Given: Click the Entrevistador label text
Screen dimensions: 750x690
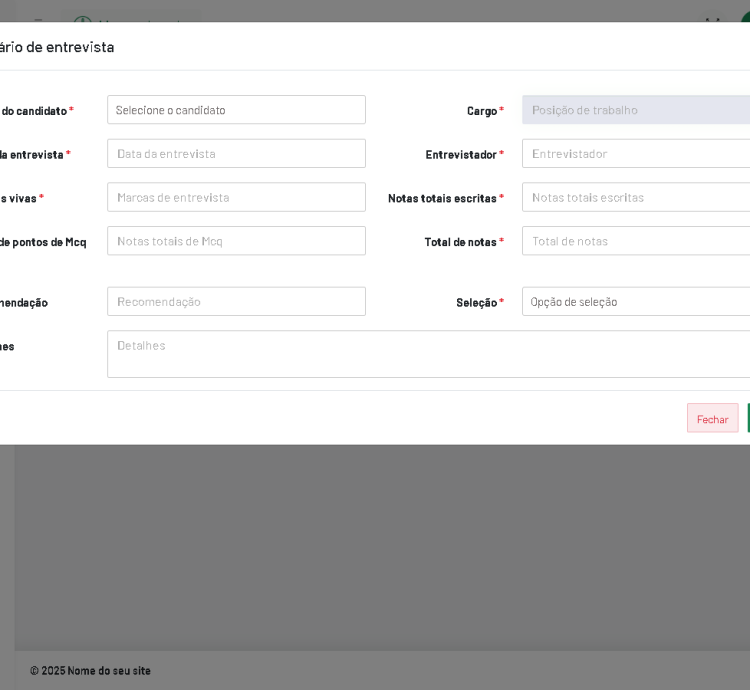Looking at the screenshot, I should (x=461, y=155).
